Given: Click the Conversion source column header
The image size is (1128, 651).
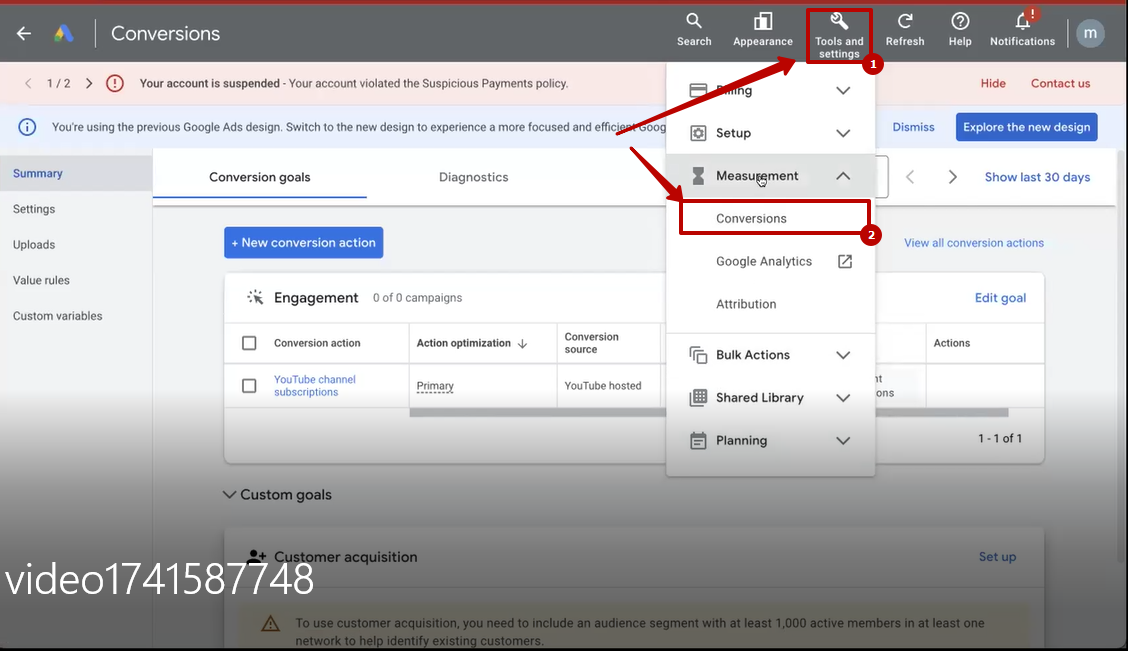Looking at the screenshot, I should [591, 343].
